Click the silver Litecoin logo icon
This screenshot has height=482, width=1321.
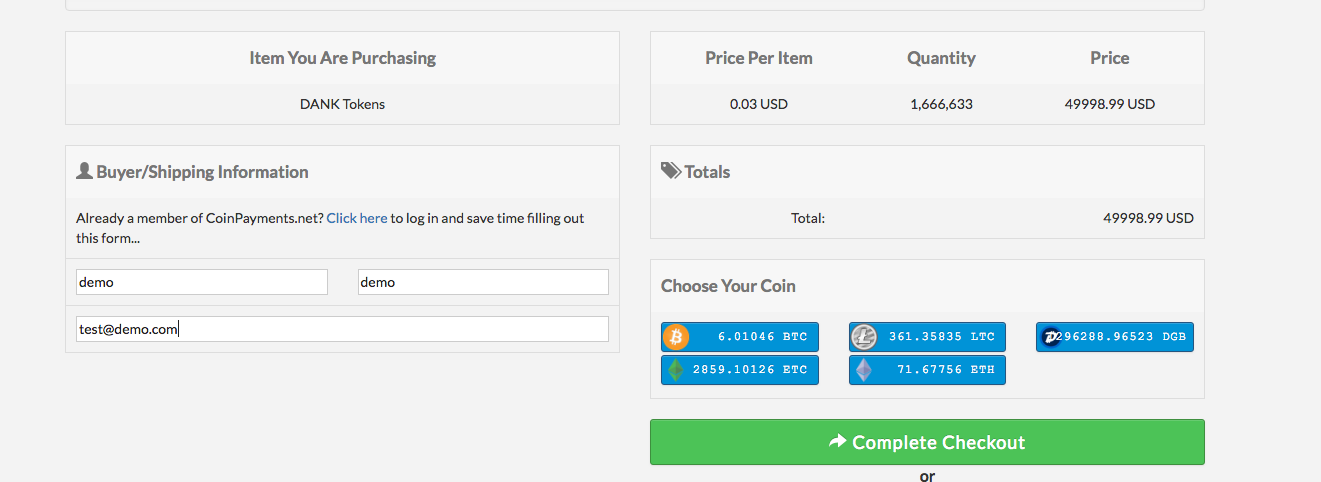coord(863,337)
